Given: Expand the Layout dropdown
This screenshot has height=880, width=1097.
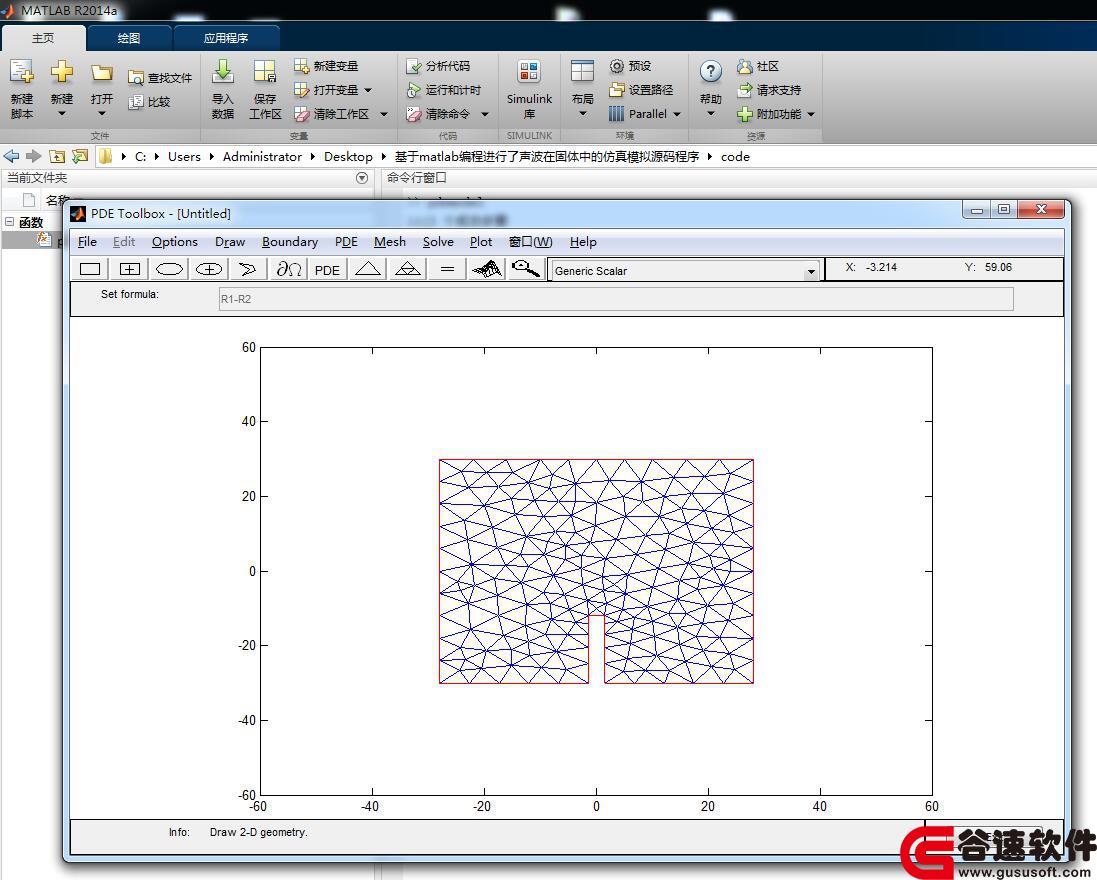Looking at the screenshot, I should tap(583, 114).
